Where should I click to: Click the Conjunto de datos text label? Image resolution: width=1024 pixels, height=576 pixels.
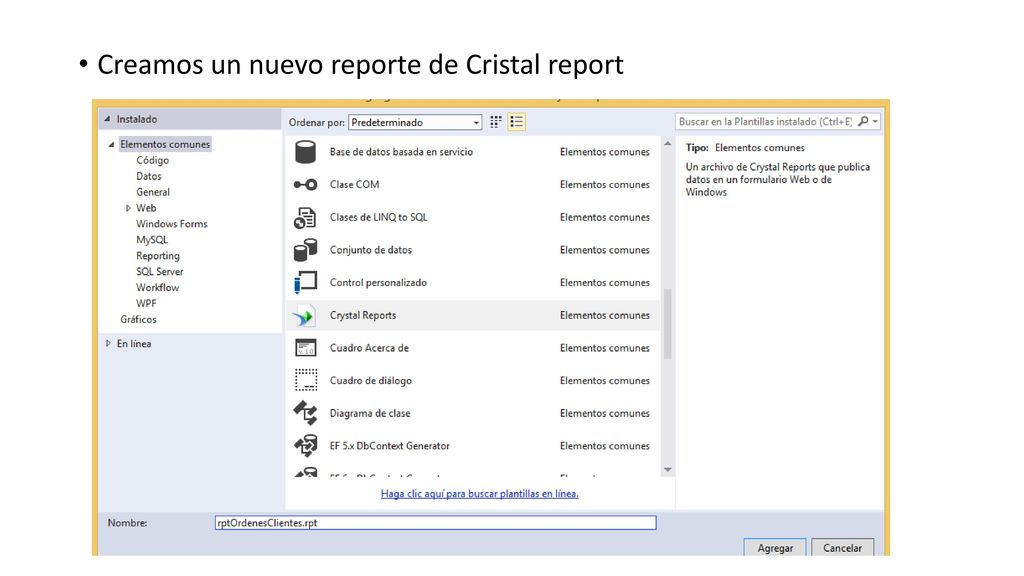pos(371,250)
